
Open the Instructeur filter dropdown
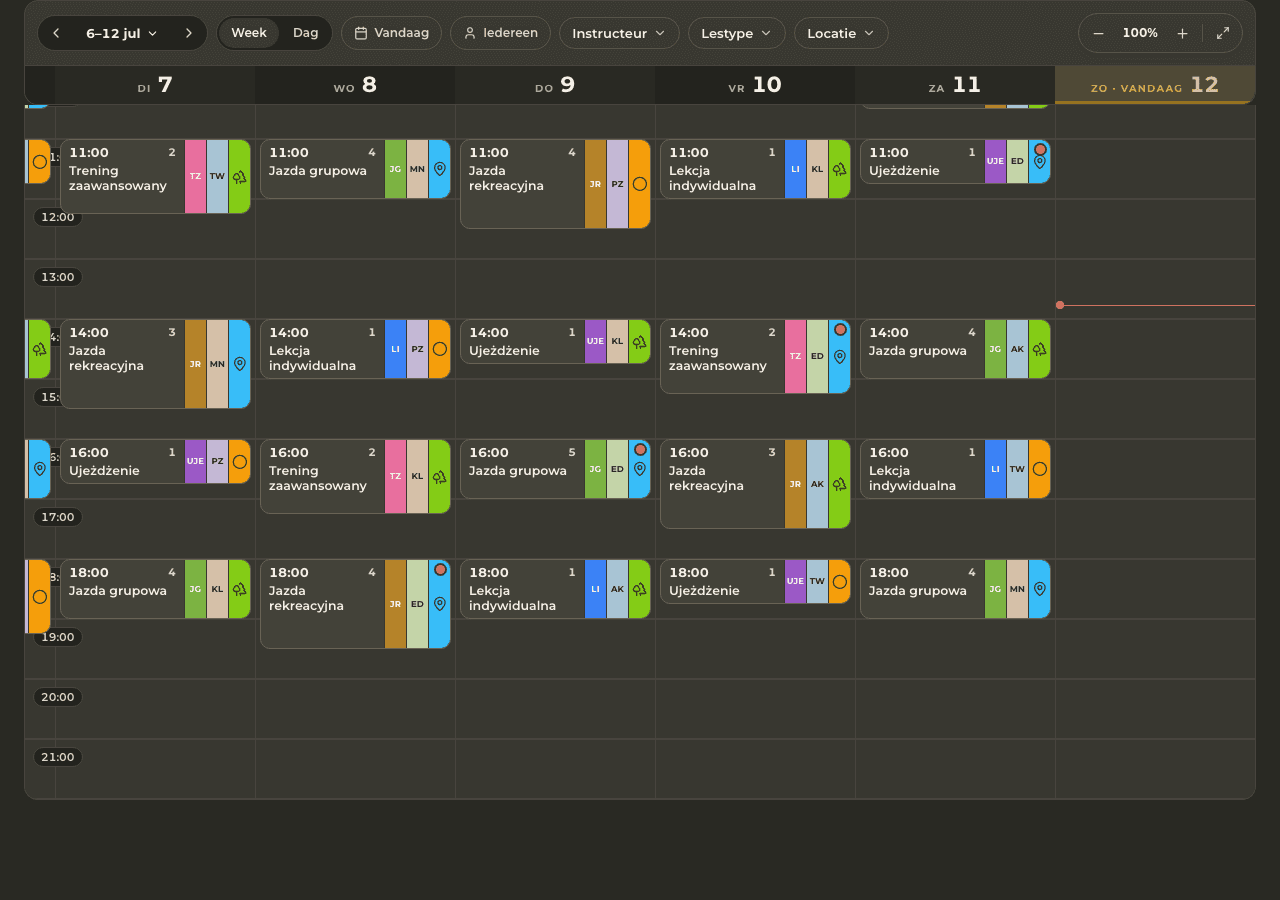619,33
